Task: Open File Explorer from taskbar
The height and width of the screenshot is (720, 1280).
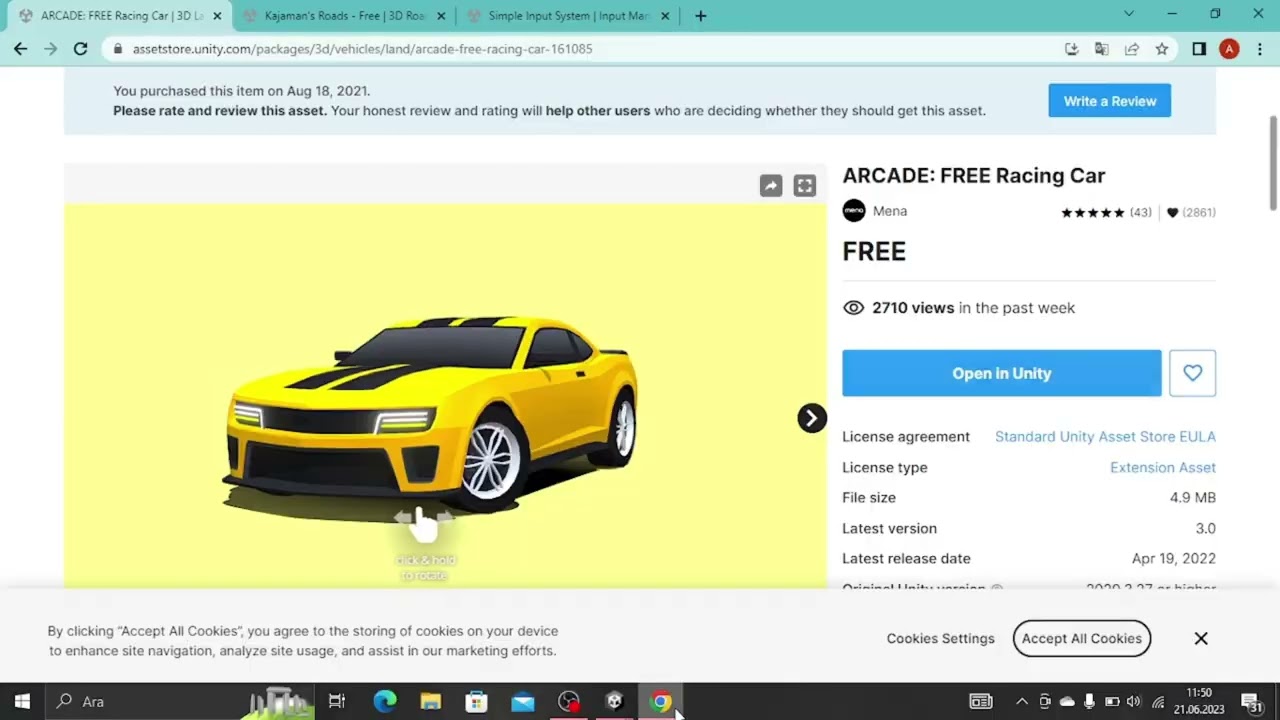Action: click(x=431, y=701)
